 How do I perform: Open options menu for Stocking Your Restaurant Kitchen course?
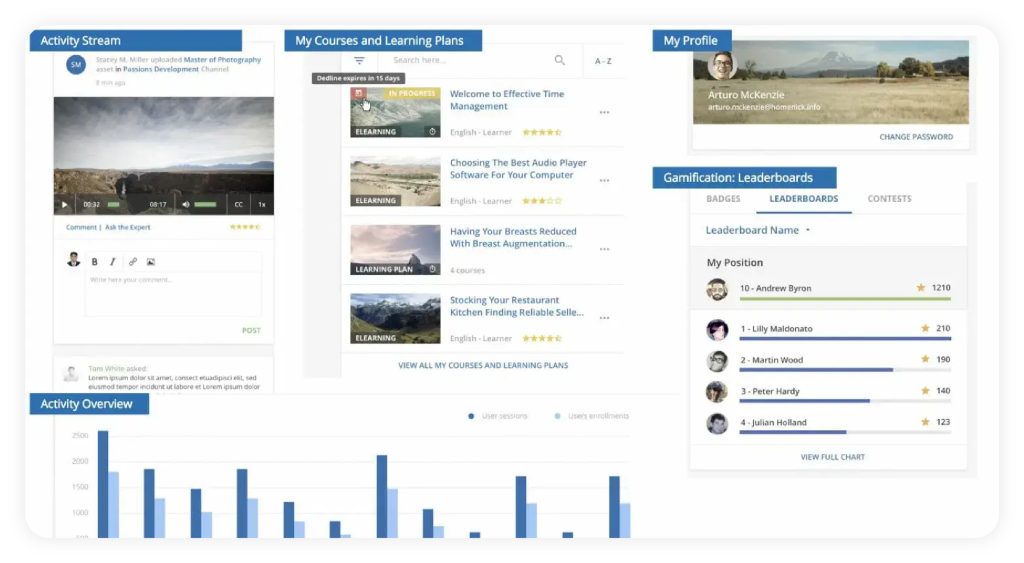tap(604, 319)
